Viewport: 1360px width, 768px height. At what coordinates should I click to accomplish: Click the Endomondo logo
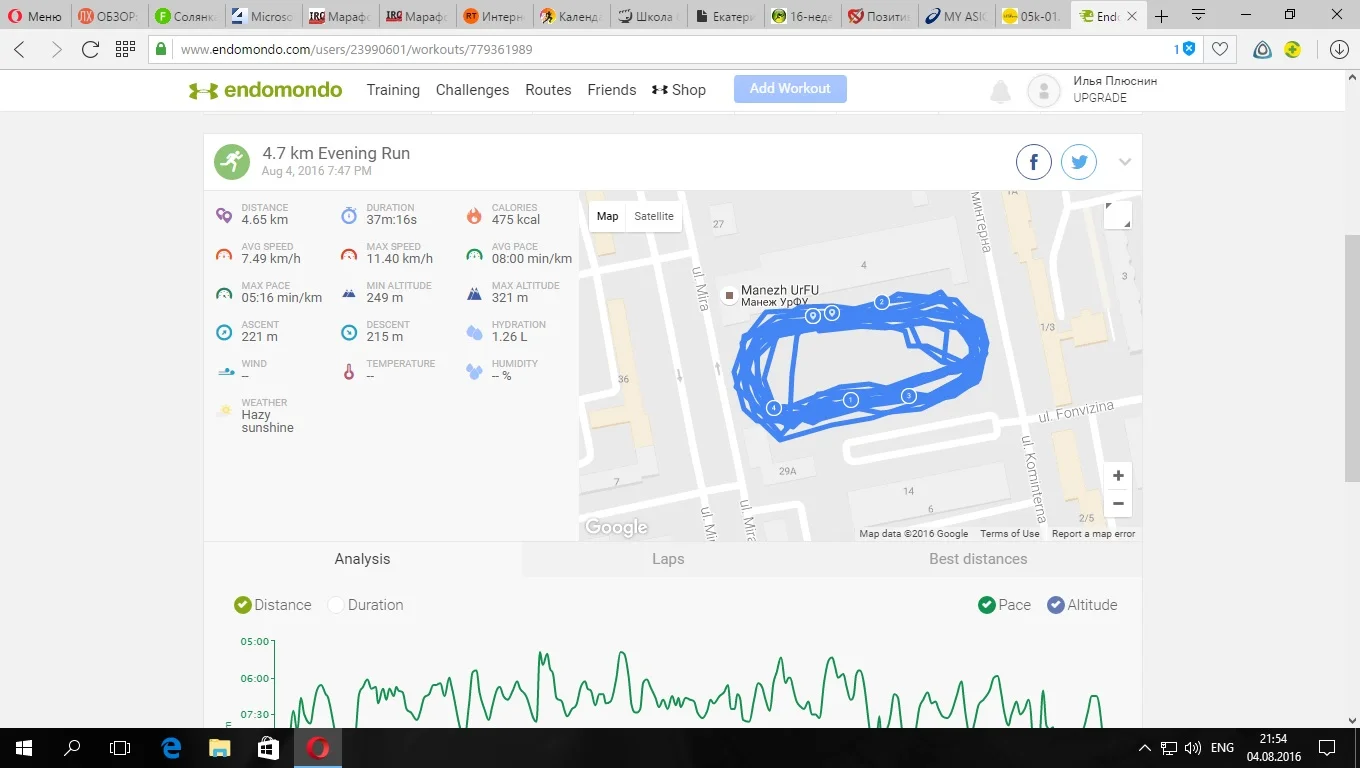(x=266, y=90)
